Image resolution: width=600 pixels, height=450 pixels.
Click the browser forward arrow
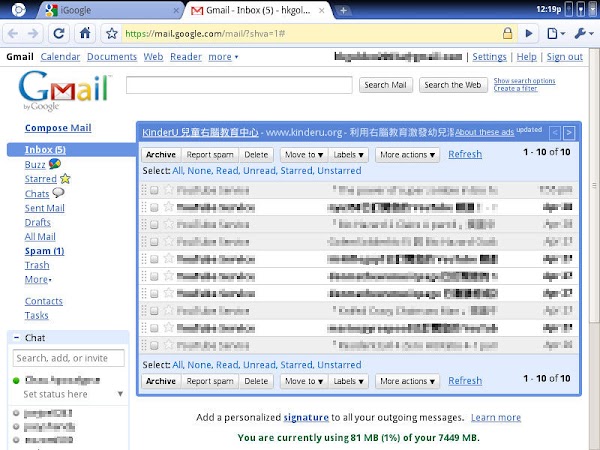34,34
